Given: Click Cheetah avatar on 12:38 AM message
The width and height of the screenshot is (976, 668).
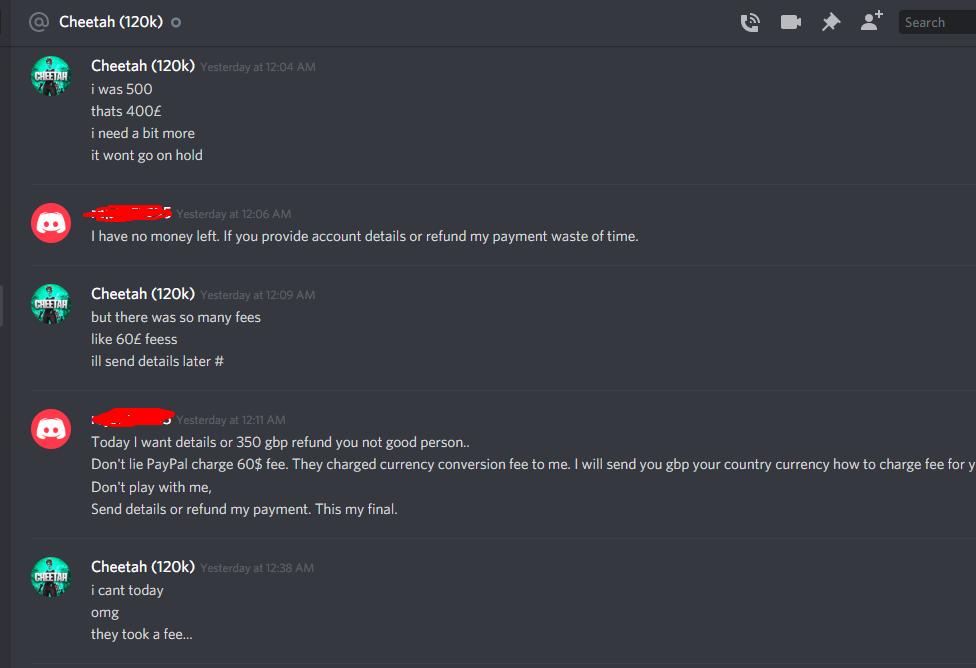Looking at the screenshot, I should click(51, 577).
